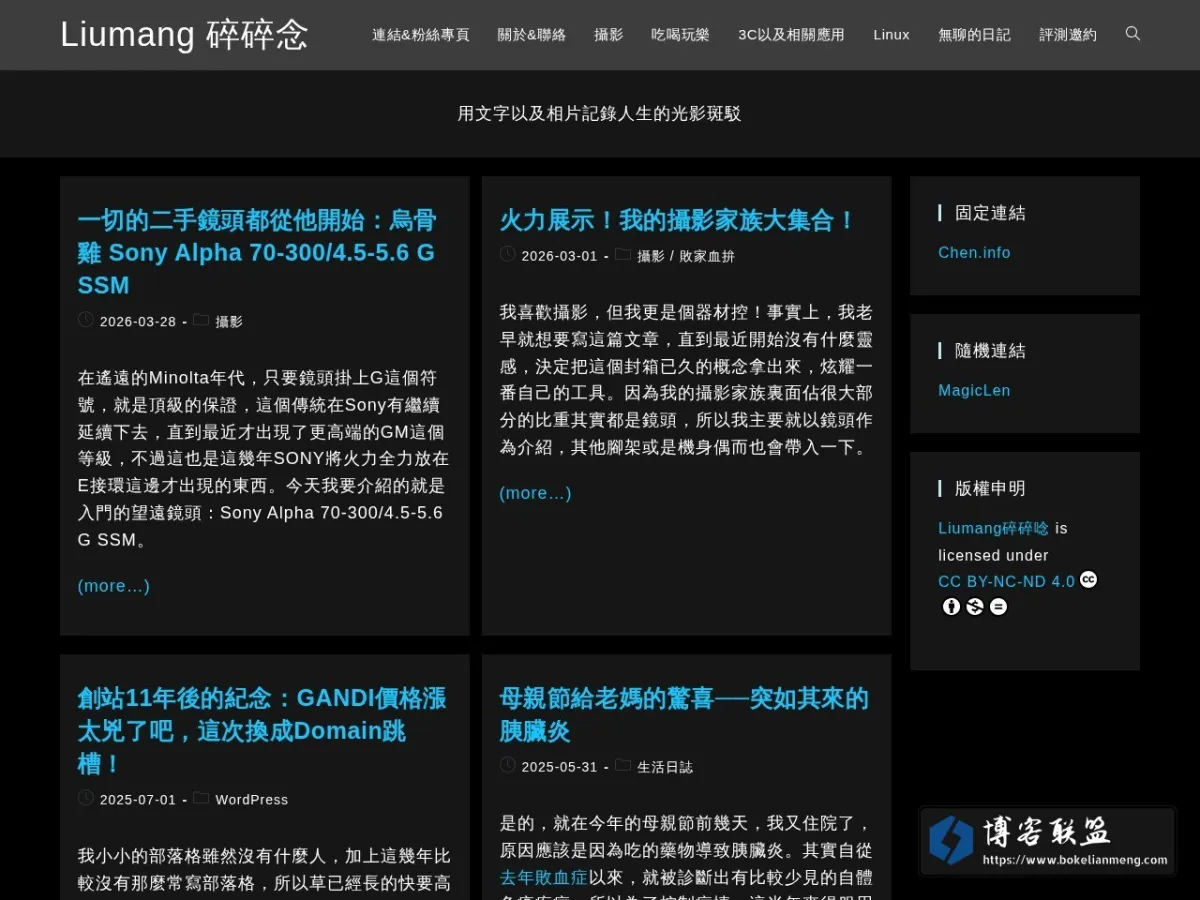Click the clock icon beside 2025-05-31
This screenshot has height=900, width=1200.
[x=508, y=765]
